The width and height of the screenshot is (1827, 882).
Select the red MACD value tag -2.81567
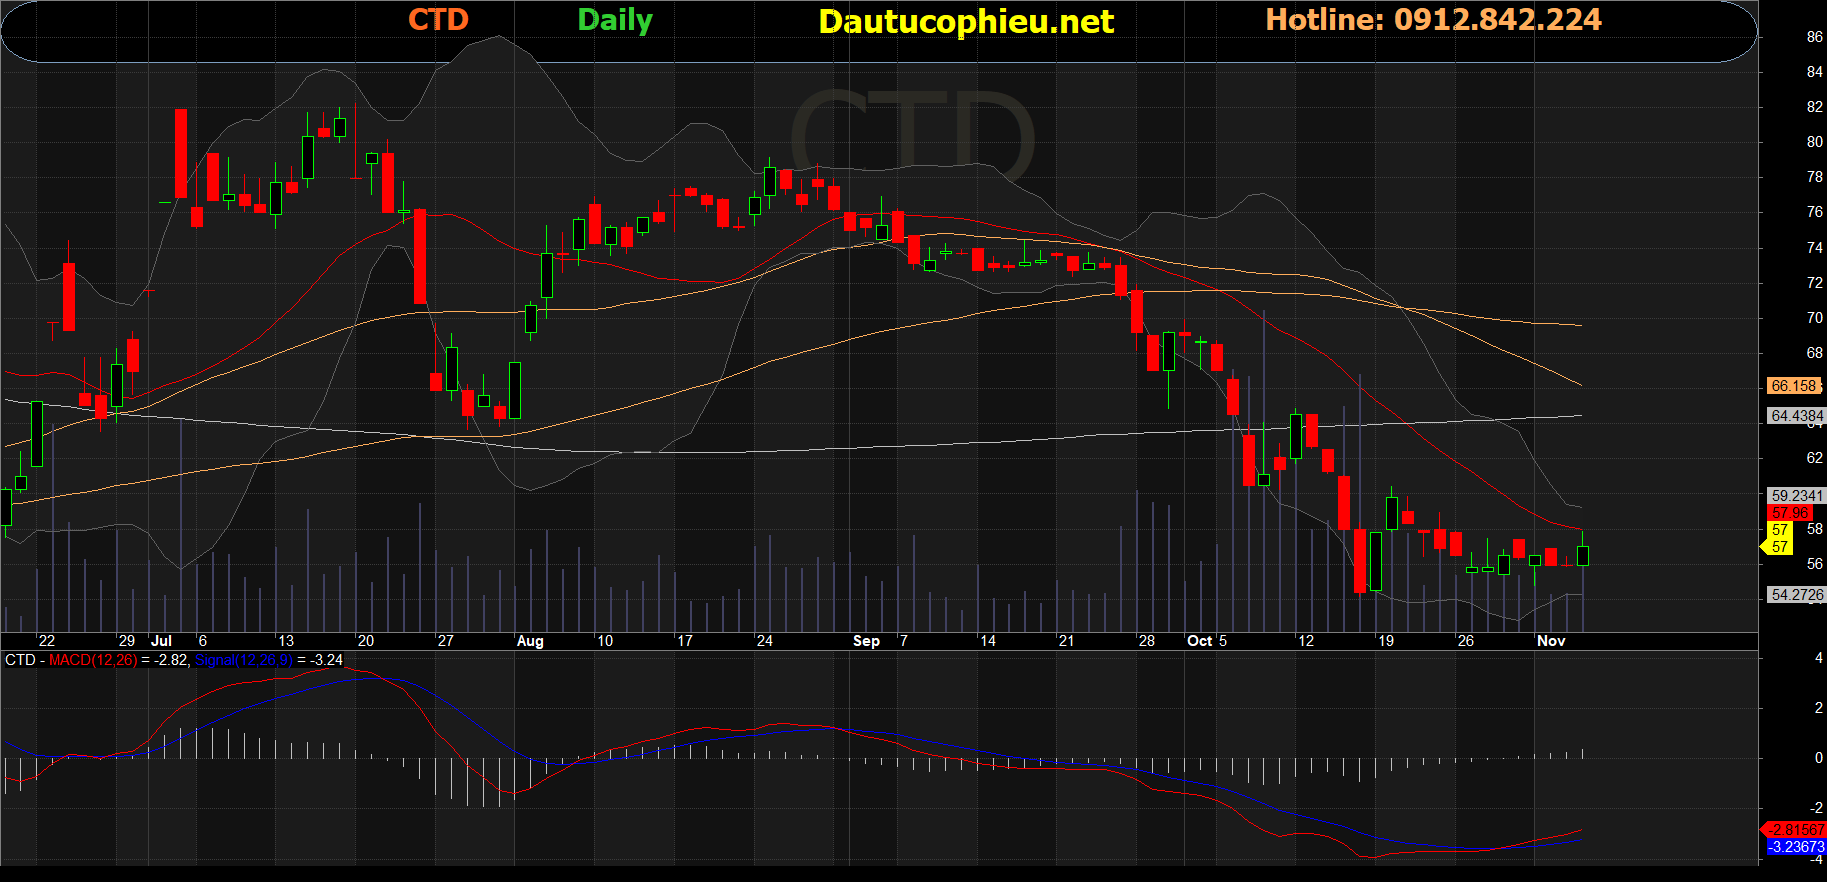(x=1795, y=830)
